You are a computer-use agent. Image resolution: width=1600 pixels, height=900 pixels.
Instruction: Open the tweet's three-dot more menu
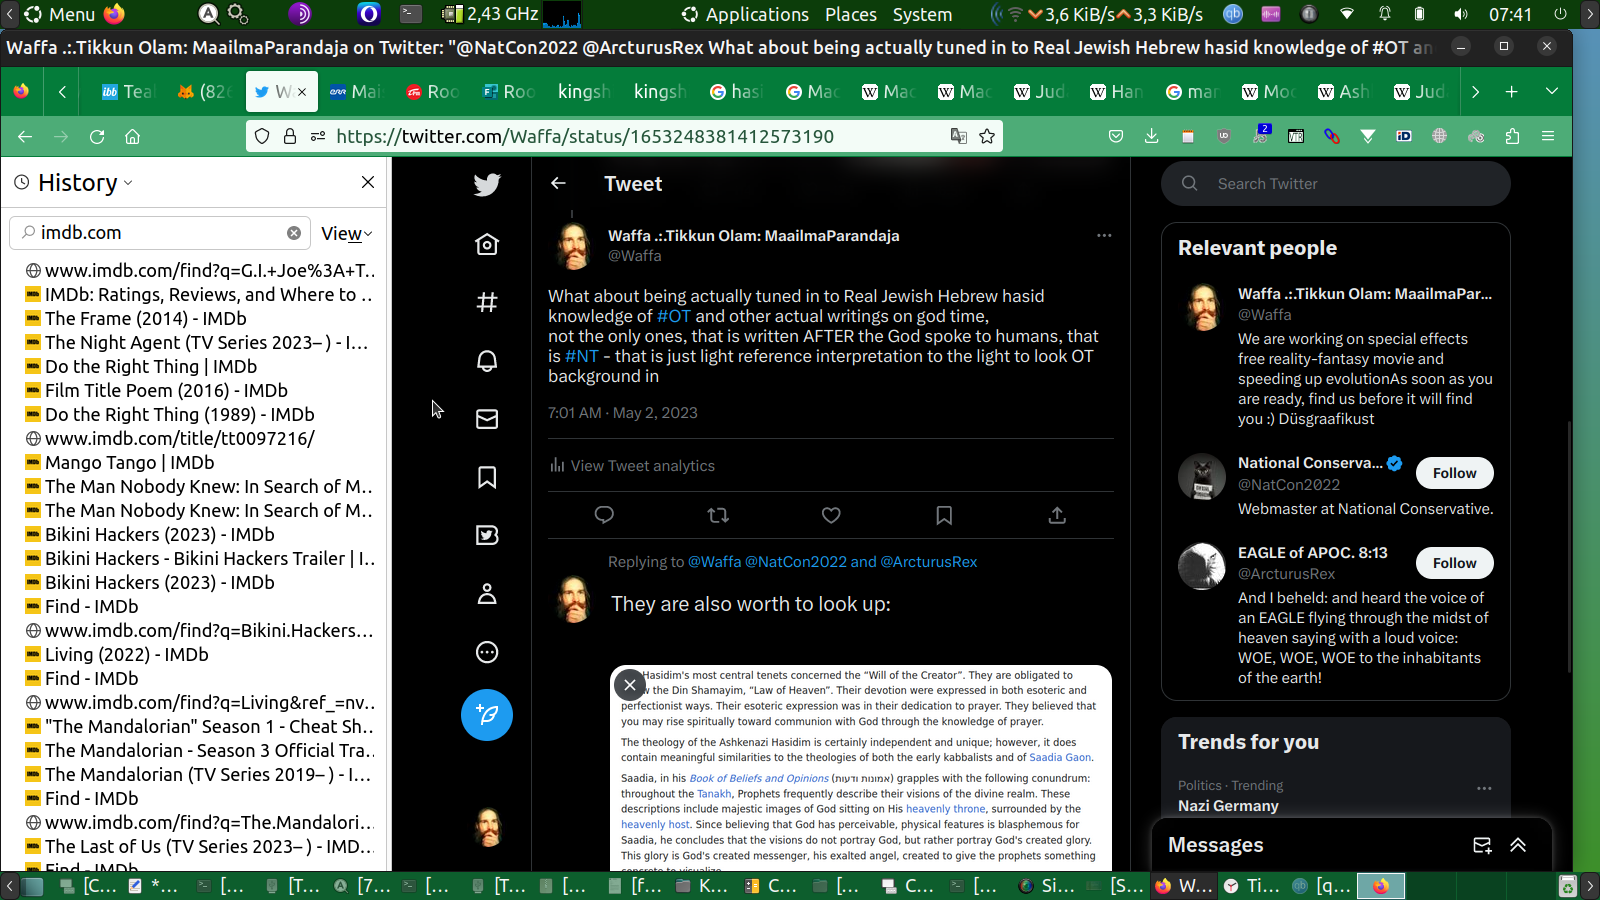click(x=1104, y=236)
